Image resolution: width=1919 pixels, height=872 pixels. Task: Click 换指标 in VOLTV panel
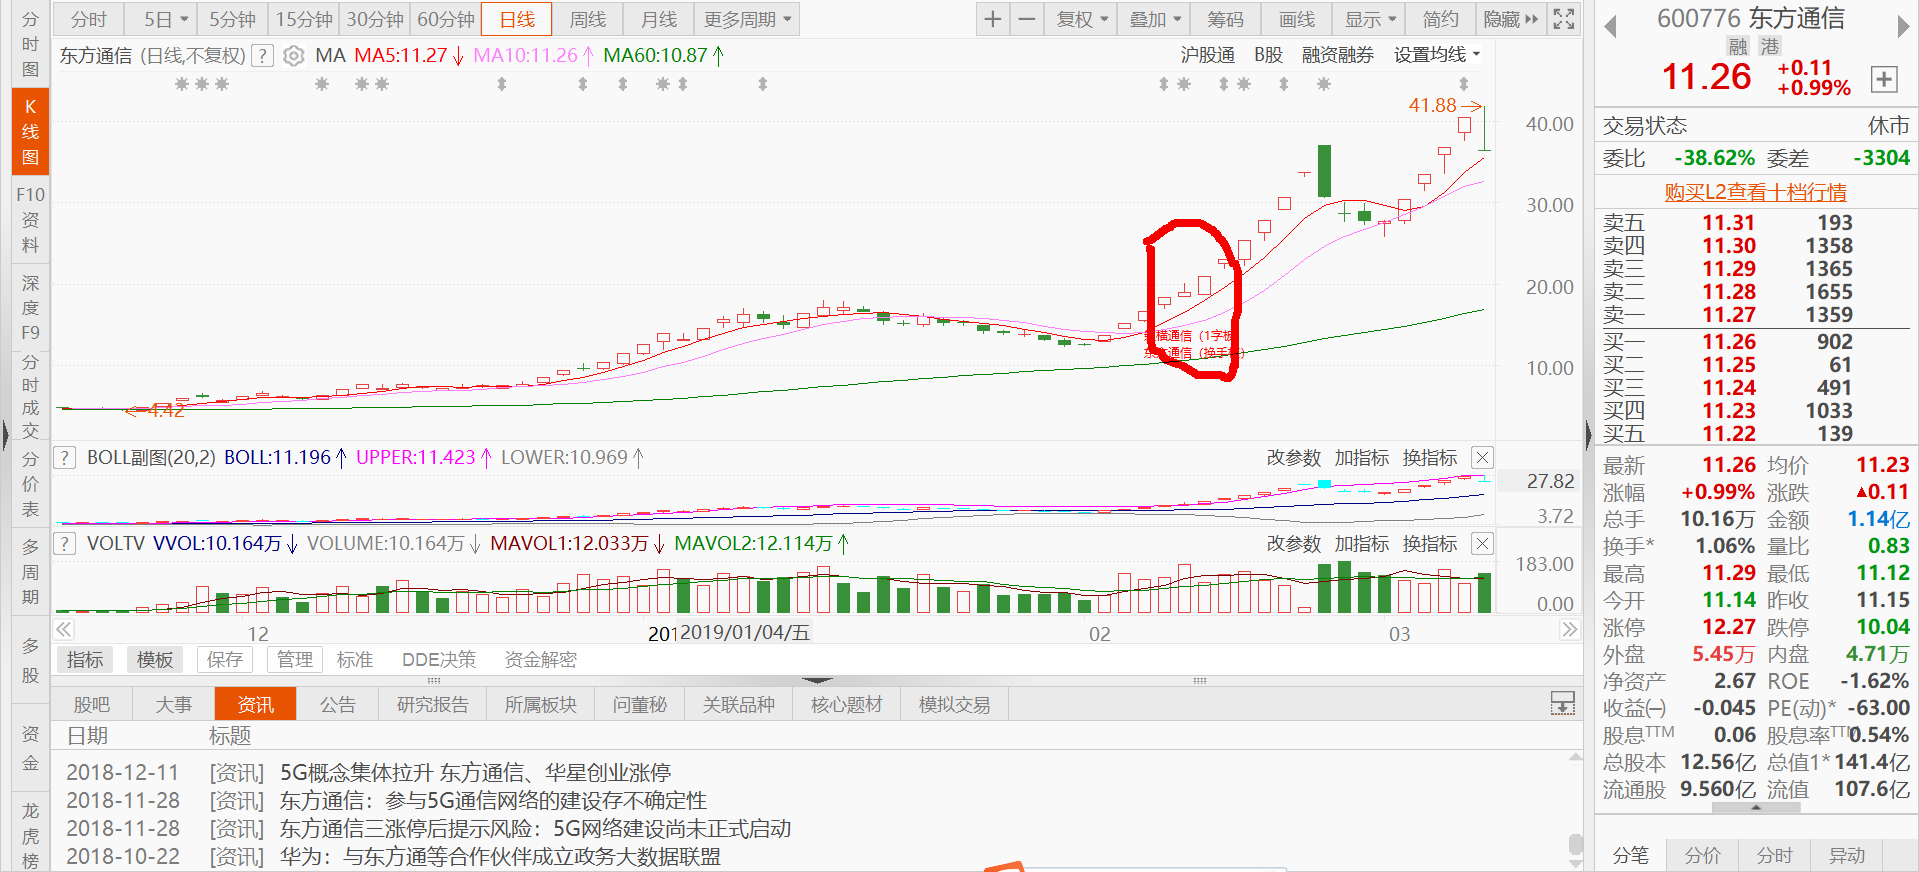[1429, 544]
